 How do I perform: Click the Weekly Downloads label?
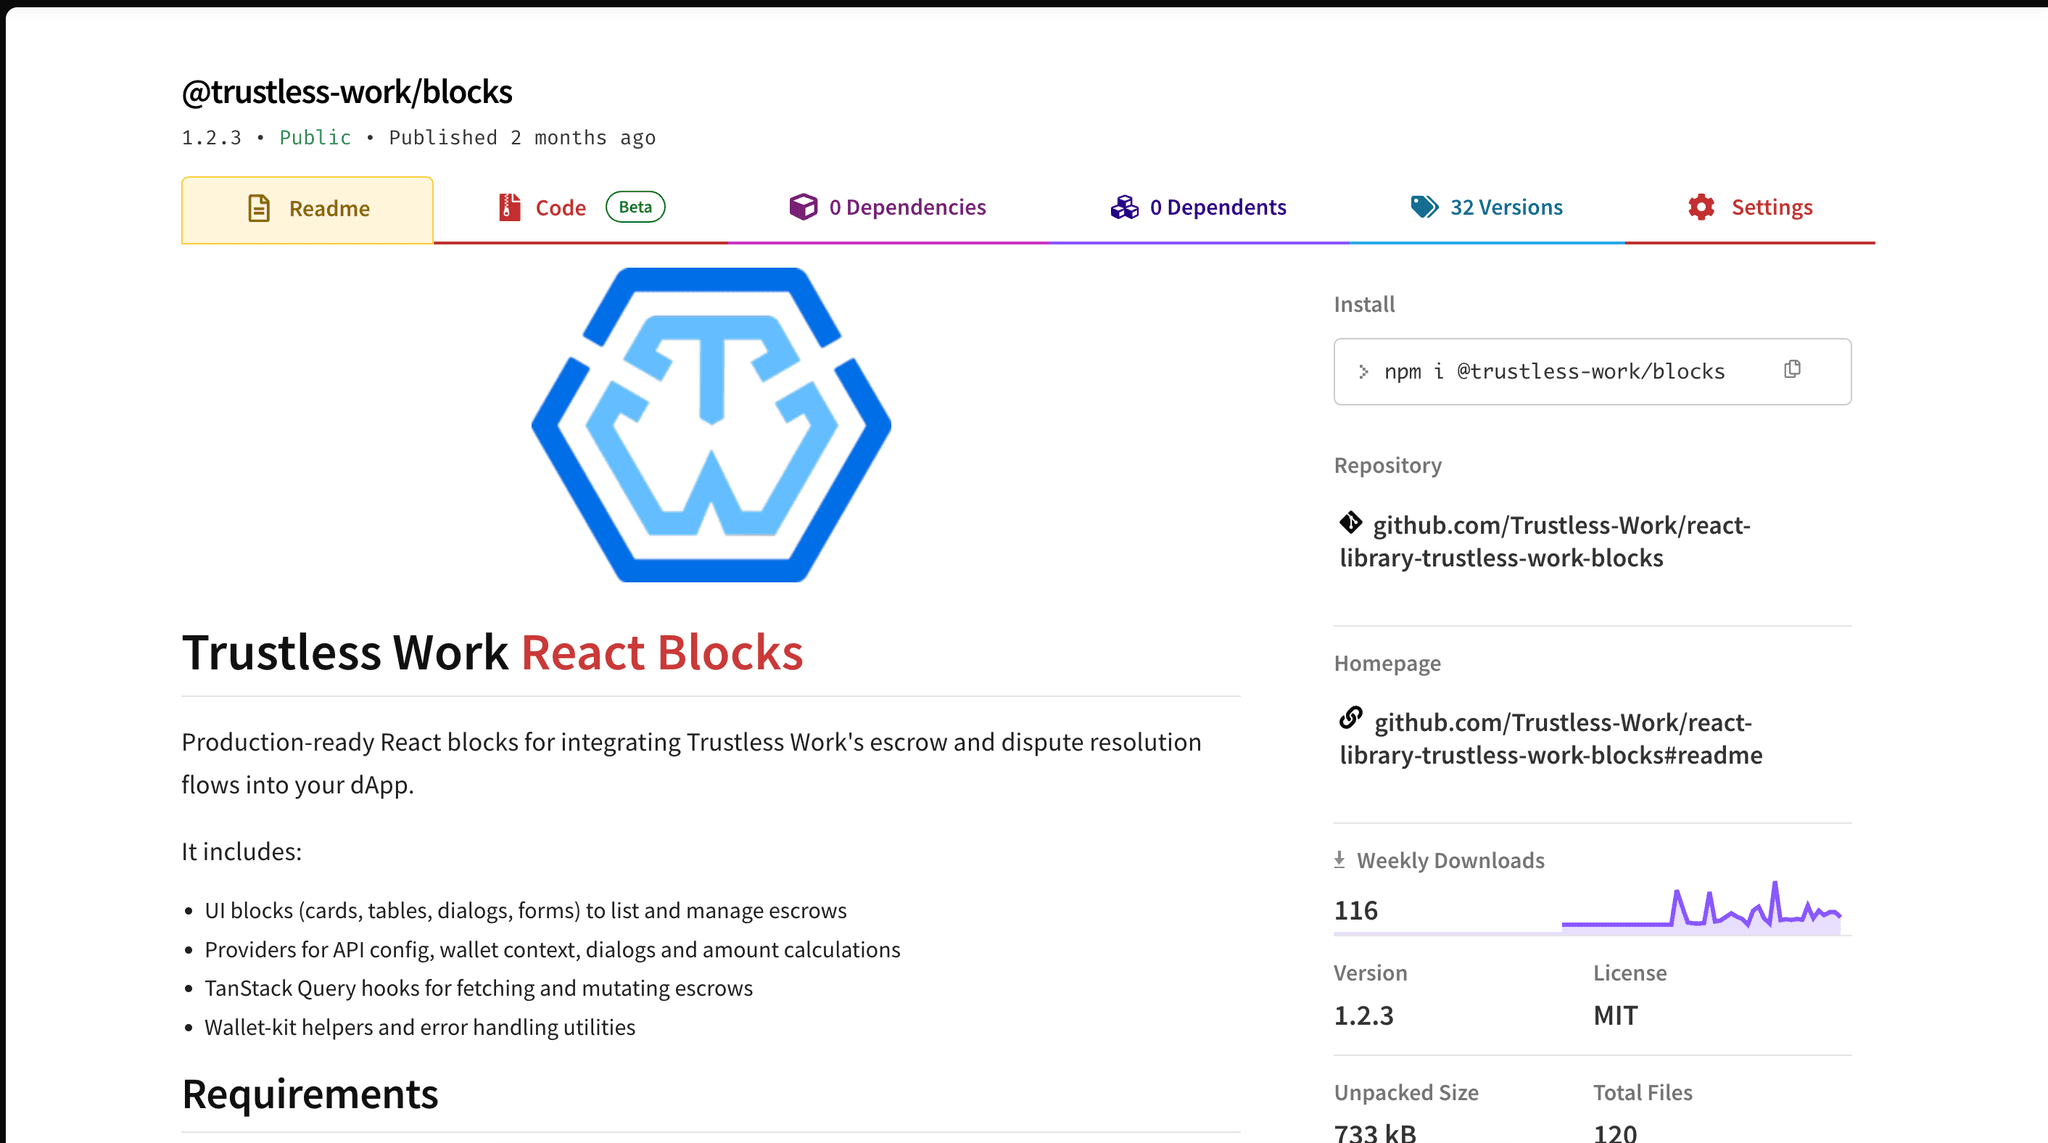click(1450, 861)
